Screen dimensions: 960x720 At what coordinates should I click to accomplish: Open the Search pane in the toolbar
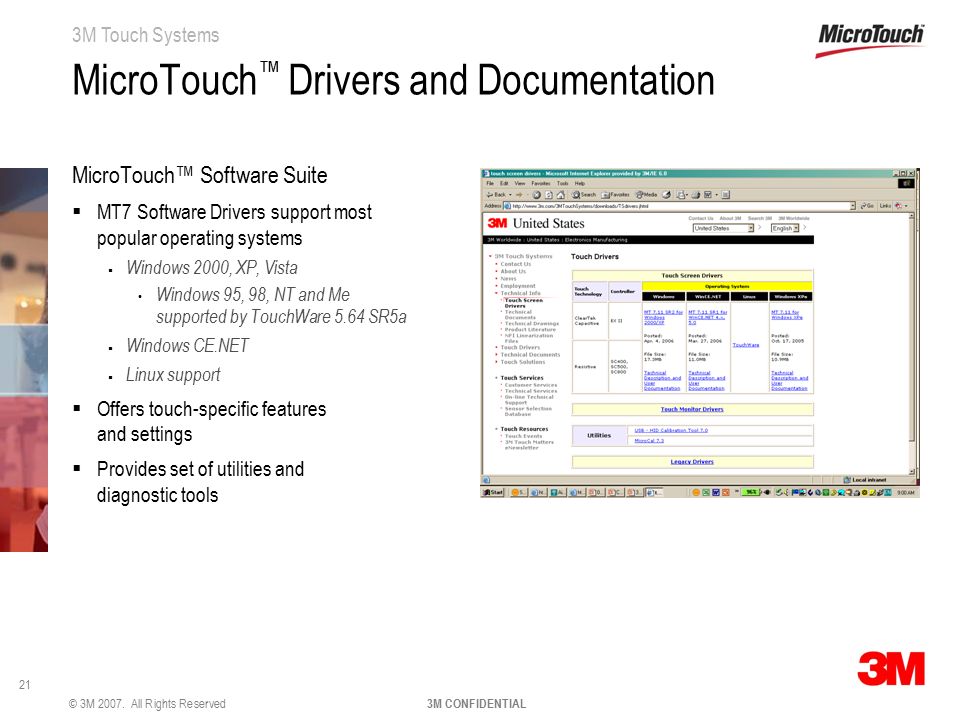point(584,195)
